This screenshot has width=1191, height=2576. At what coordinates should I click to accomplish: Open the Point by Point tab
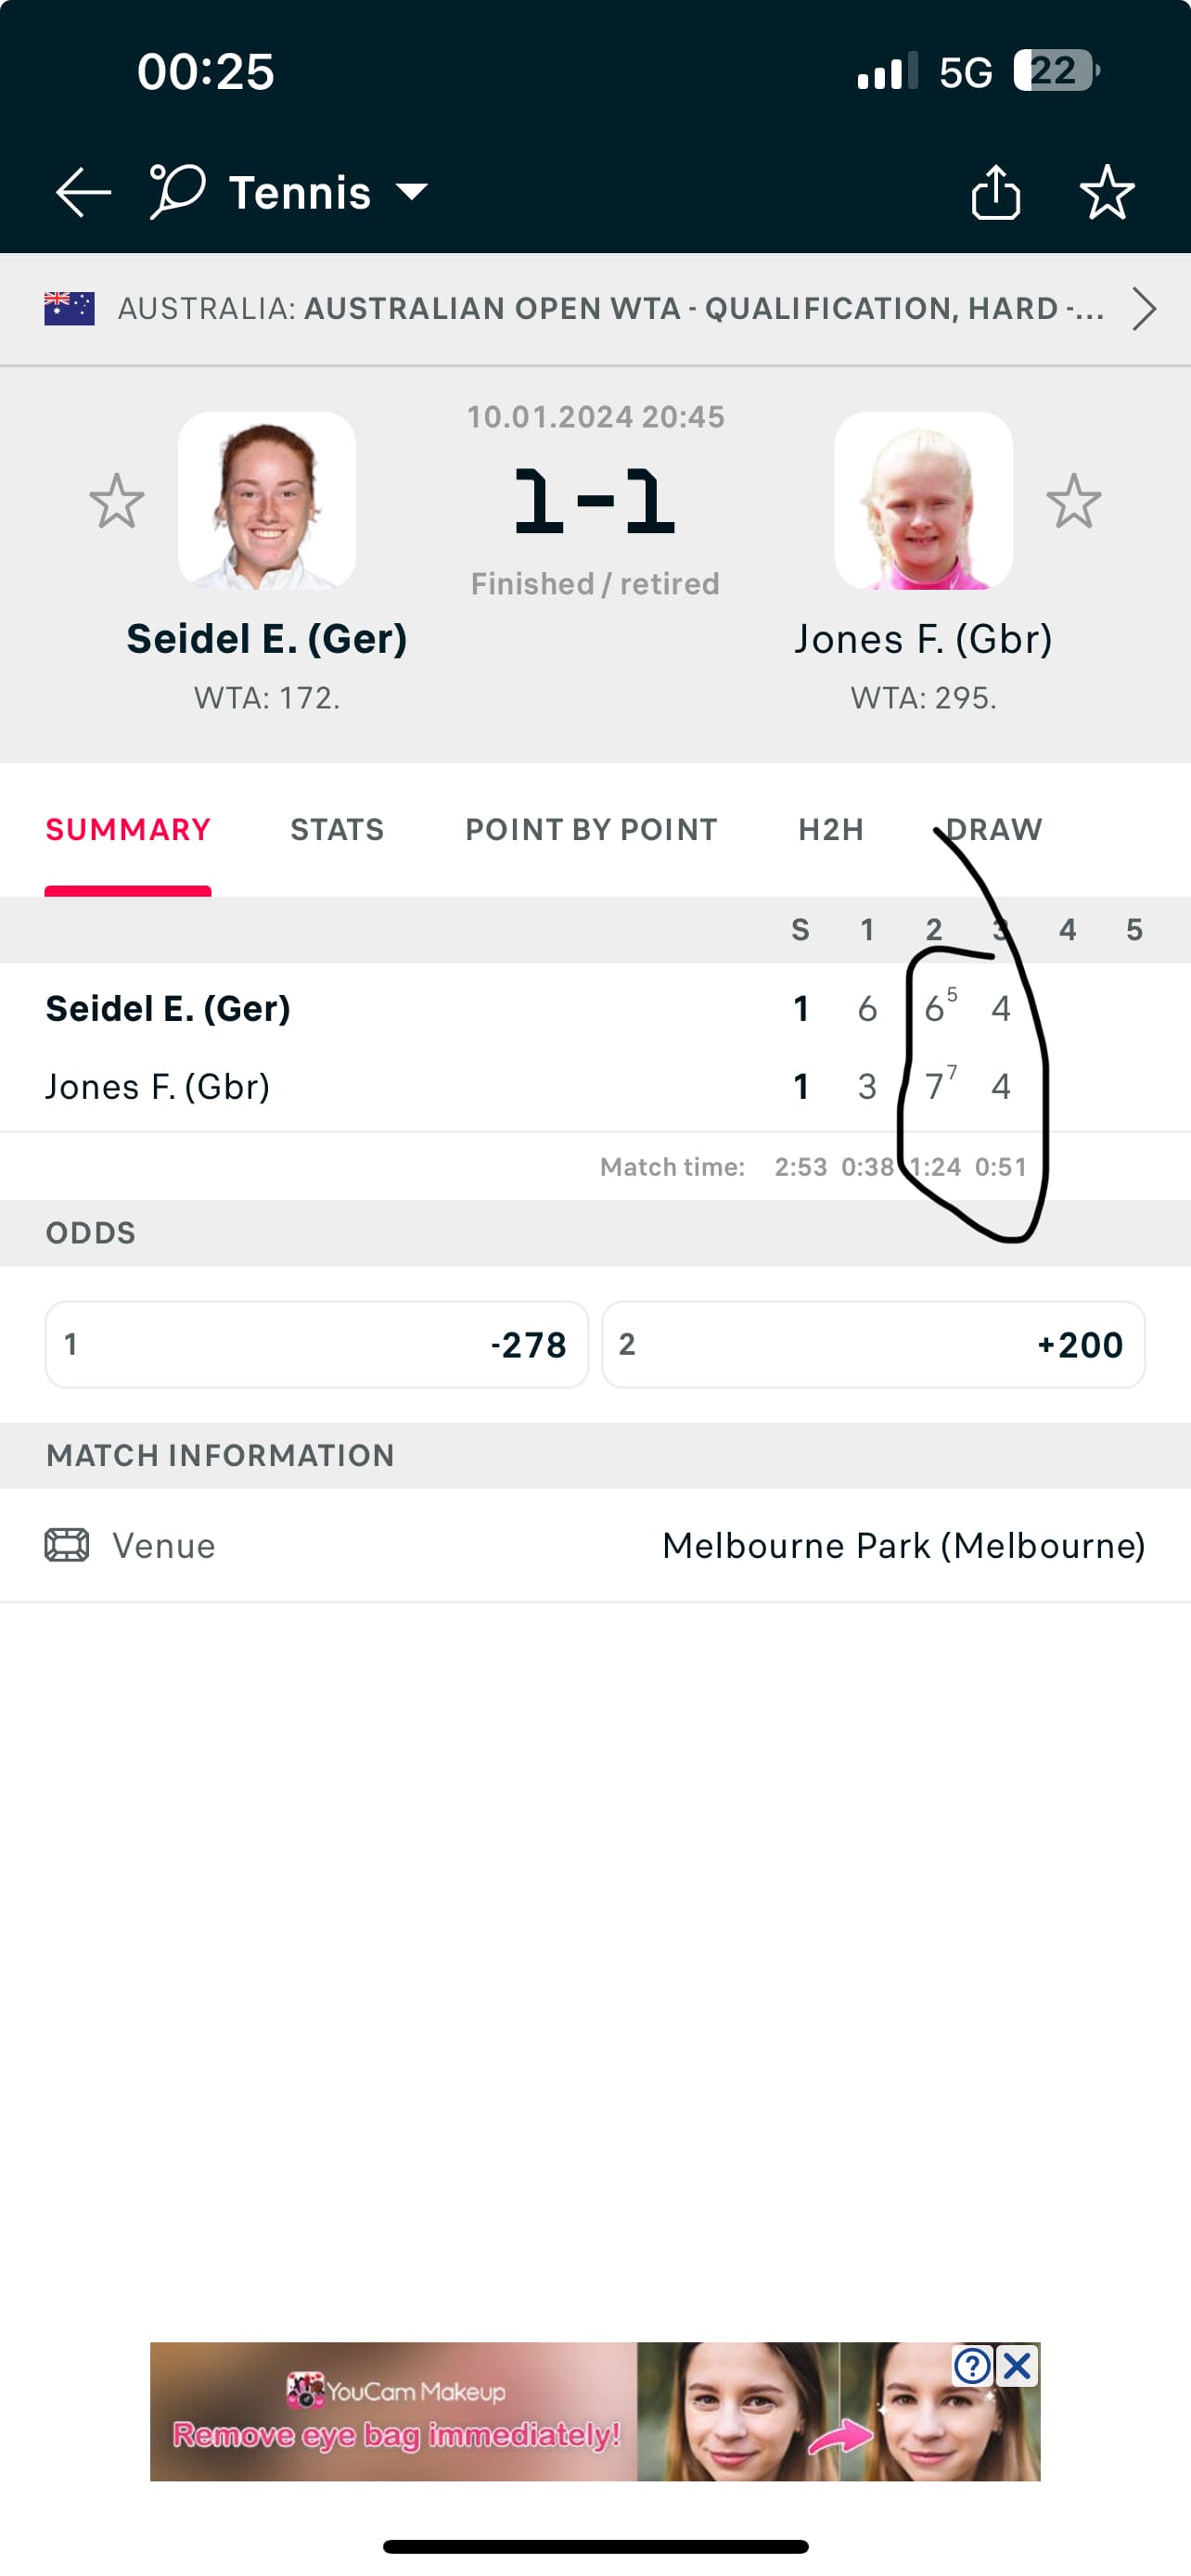591,829
